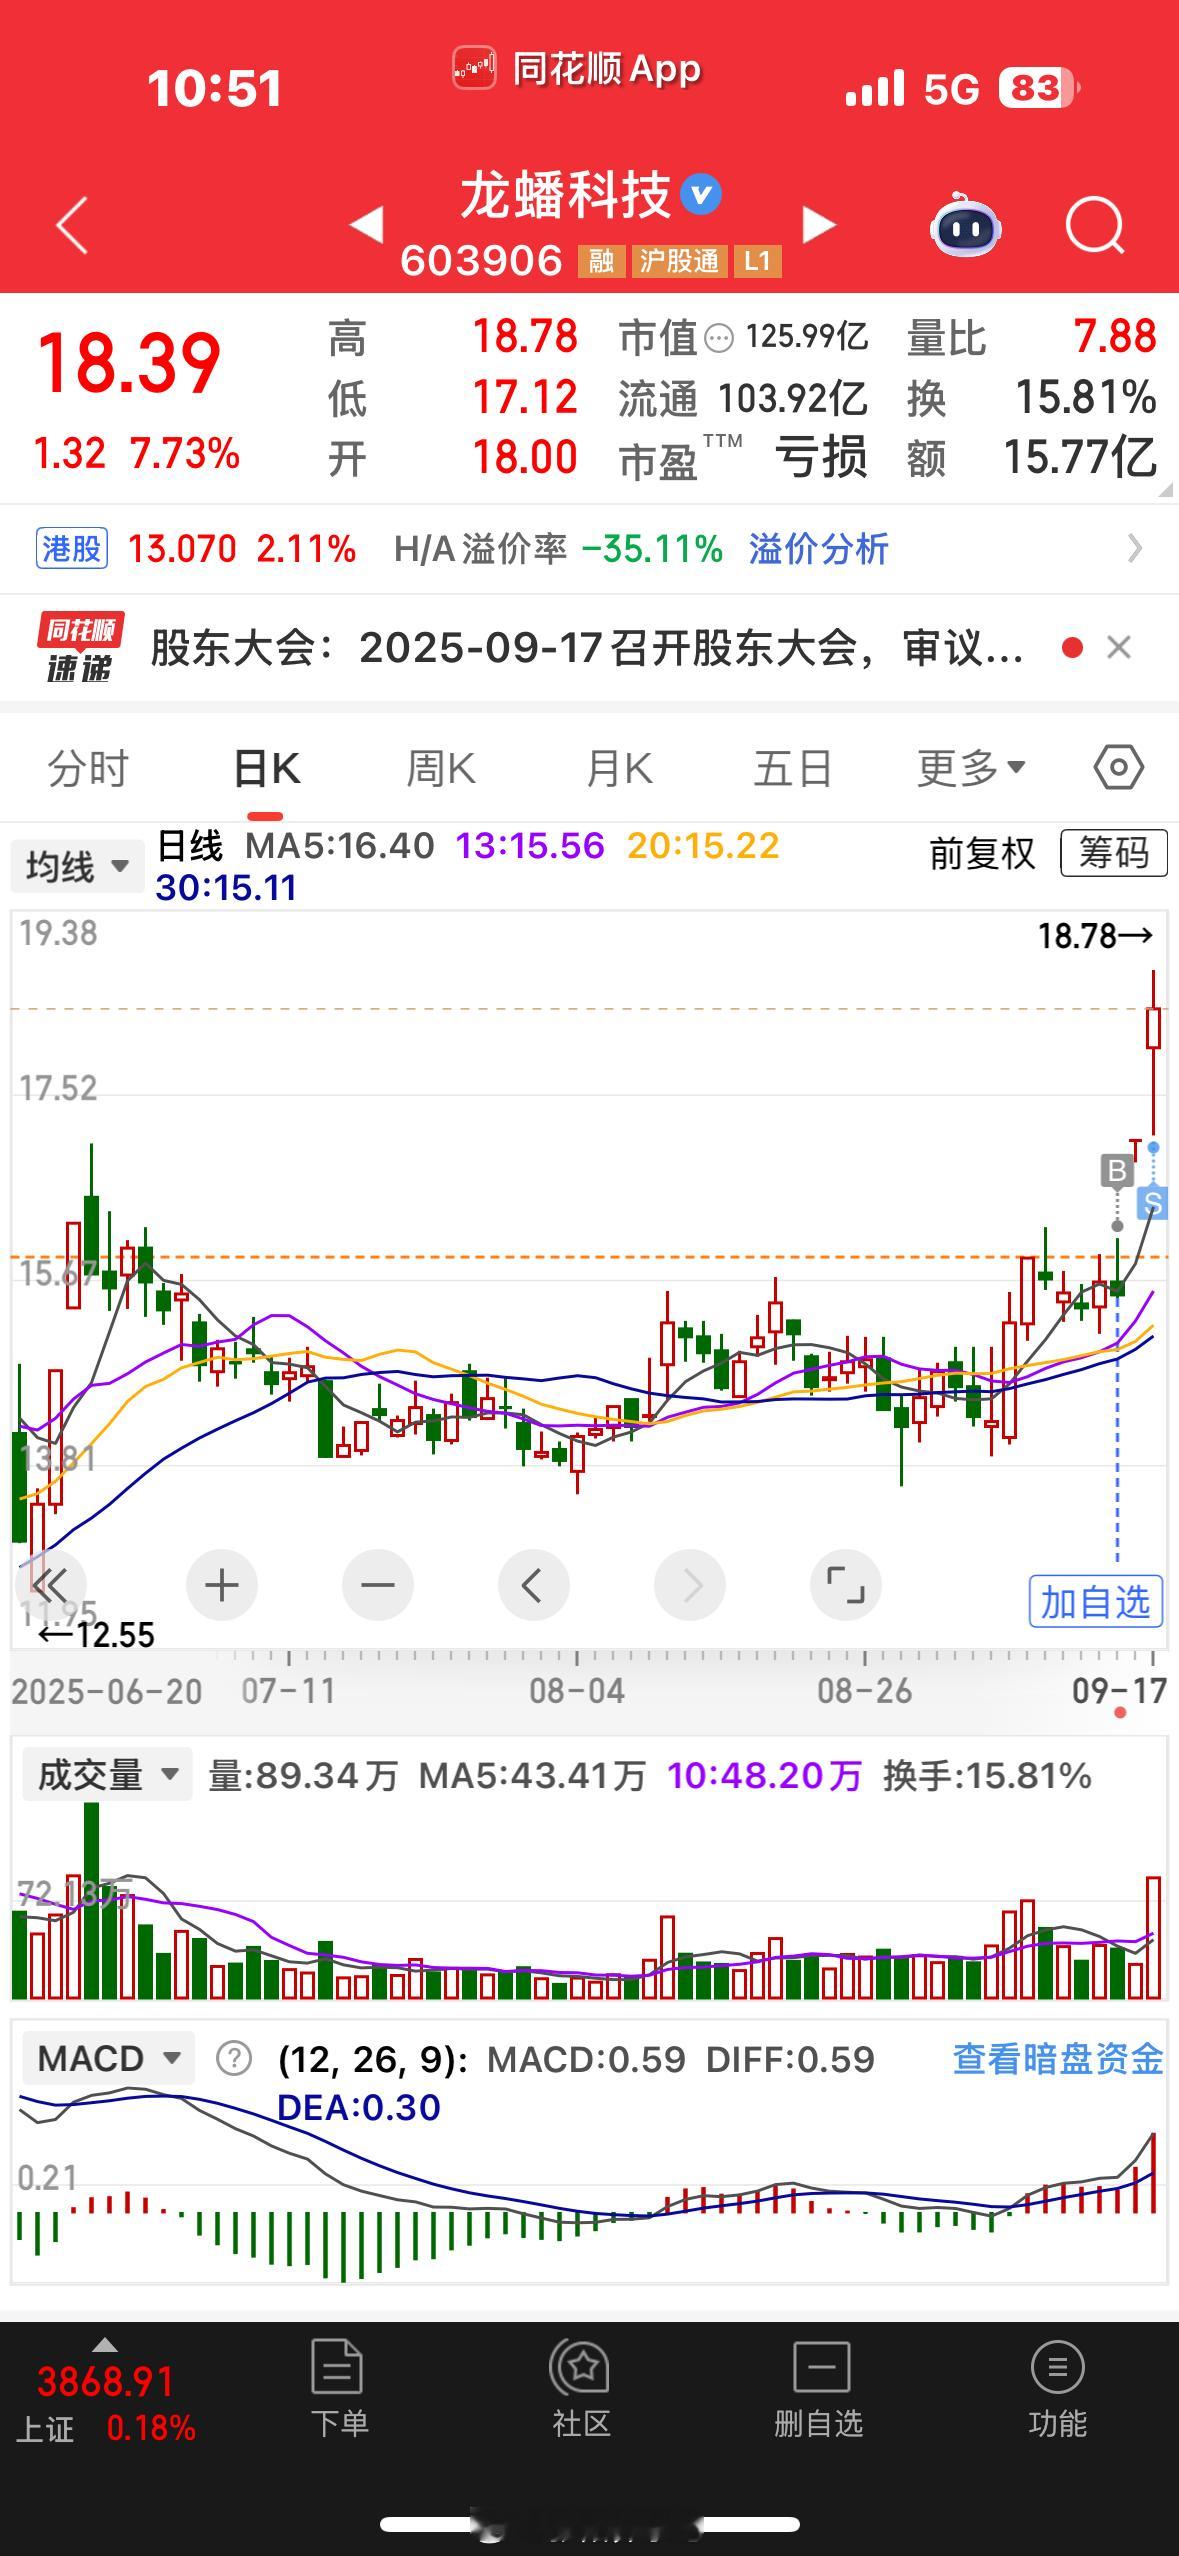Tap the 加自选 button on chart
1179x2556 pixels.
tap(1095, 1602)
